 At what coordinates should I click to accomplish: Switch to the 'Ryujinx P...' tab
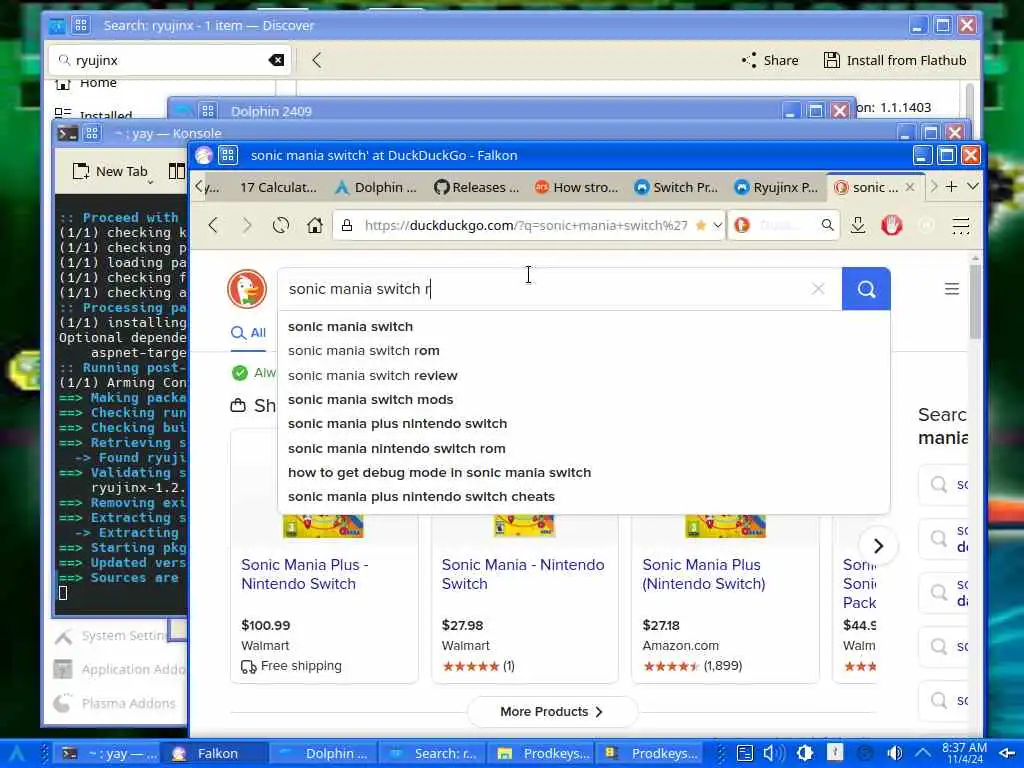776,187
